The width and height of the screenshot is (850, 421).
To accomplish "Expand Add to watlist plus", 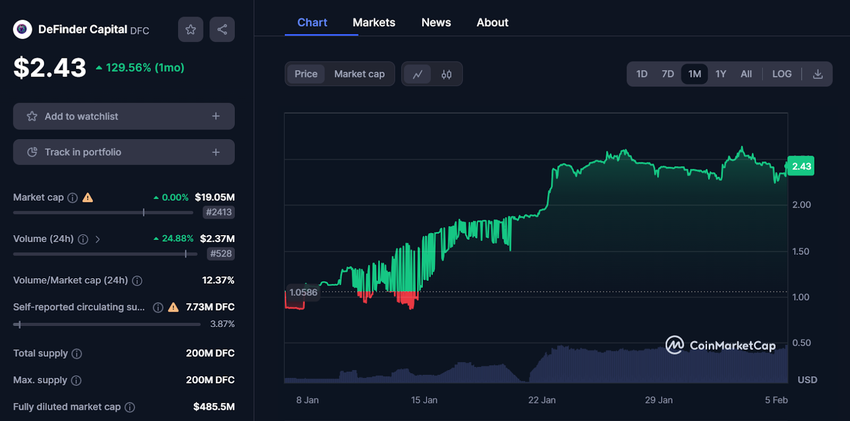I will tap(216, 117).
